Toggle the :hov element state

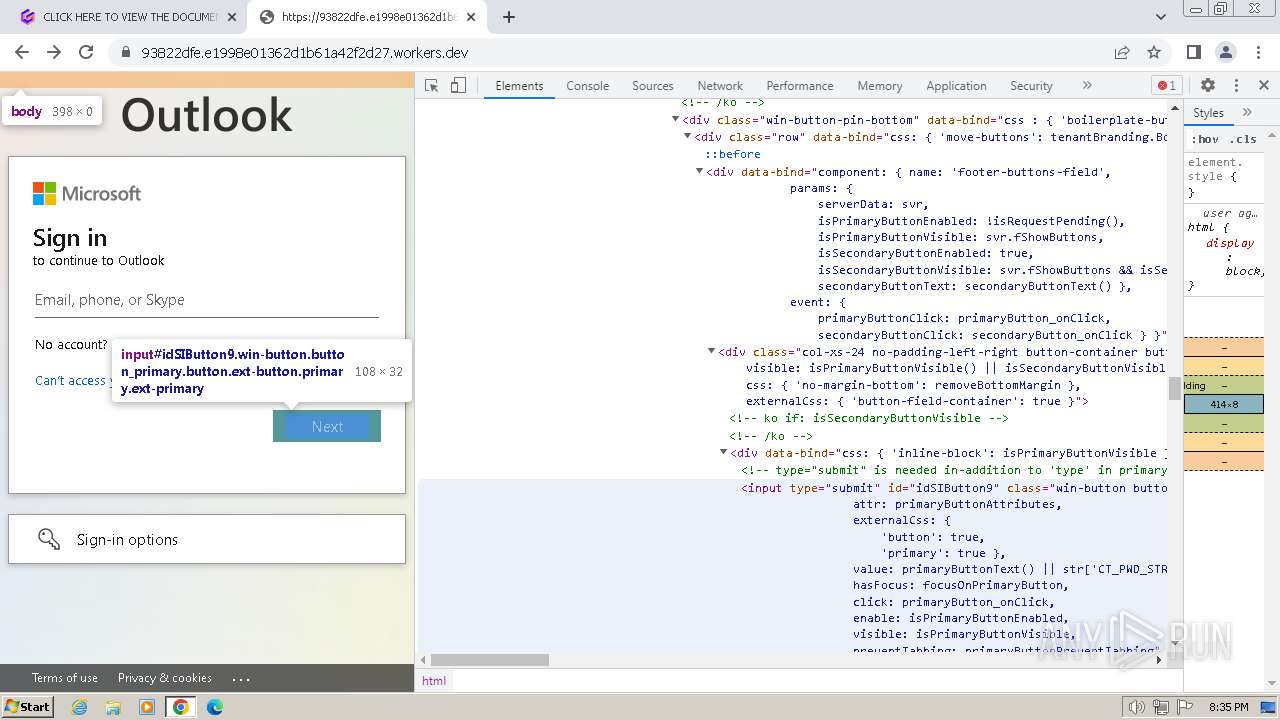point(1204,139)
